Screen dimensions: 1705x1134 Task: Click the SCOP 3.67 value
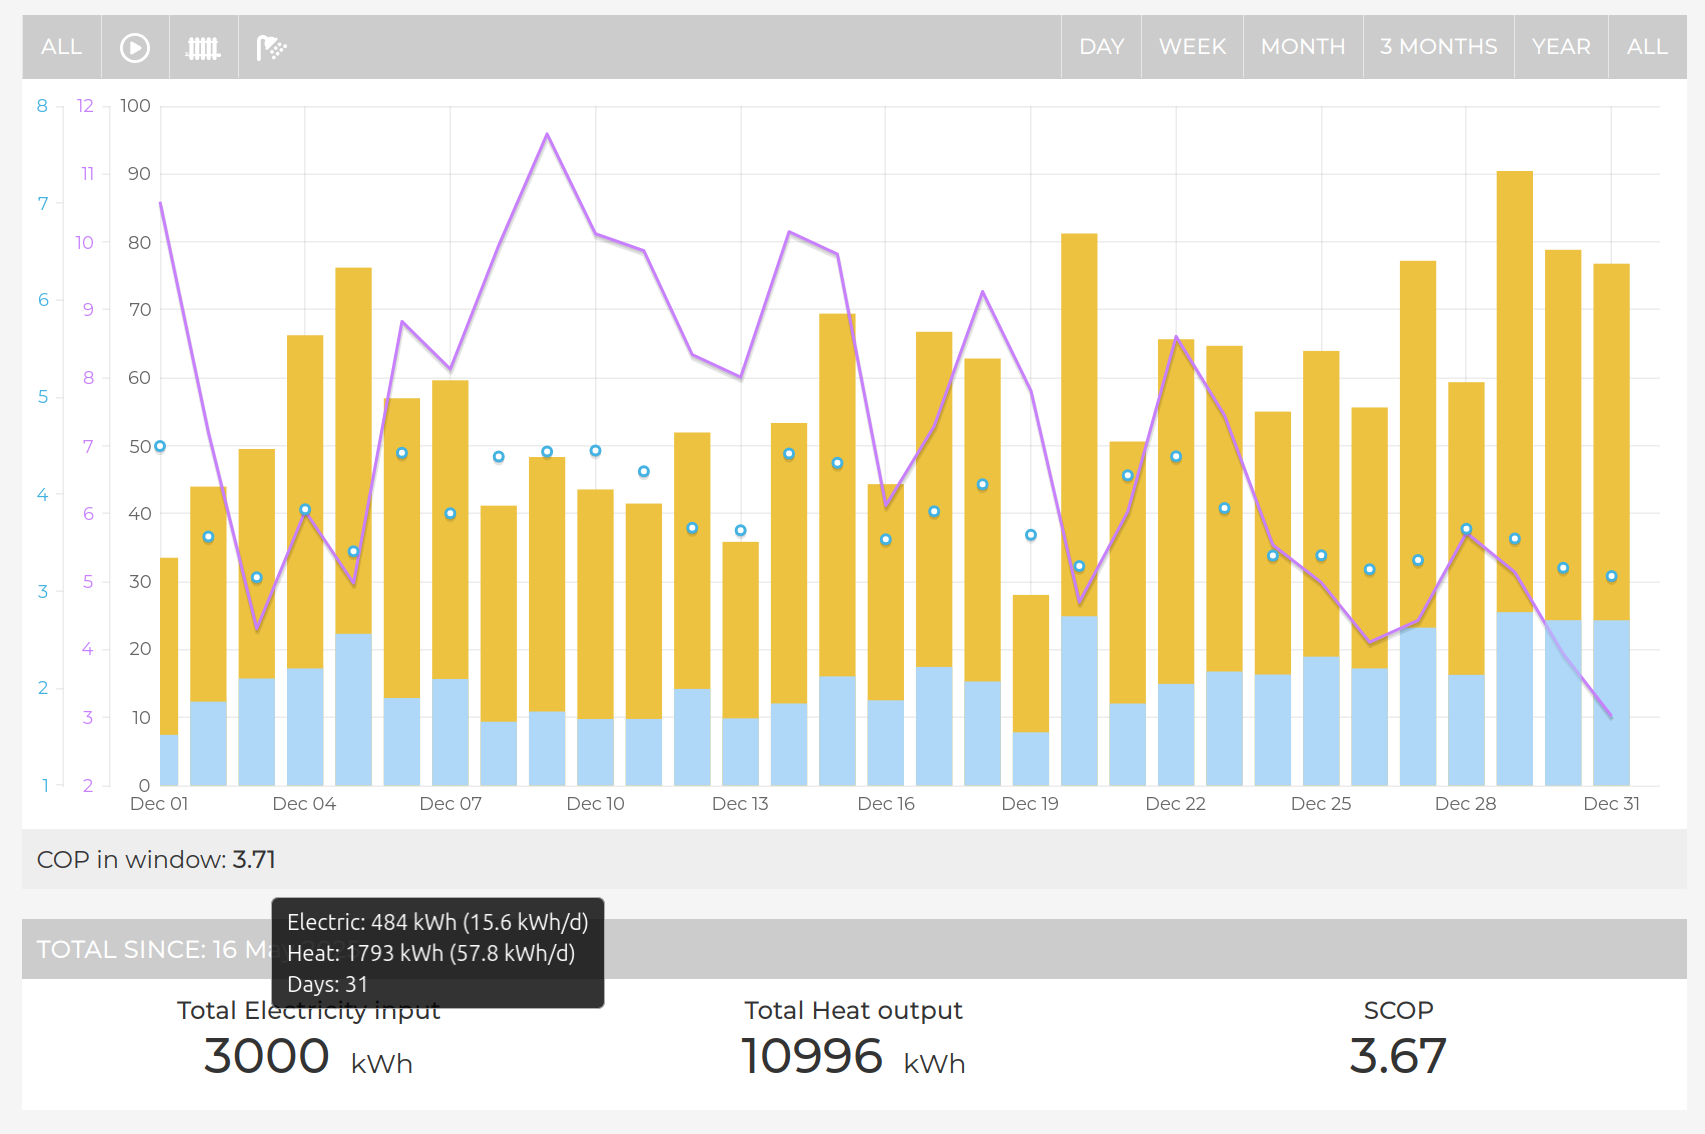click(1397, 1057)
